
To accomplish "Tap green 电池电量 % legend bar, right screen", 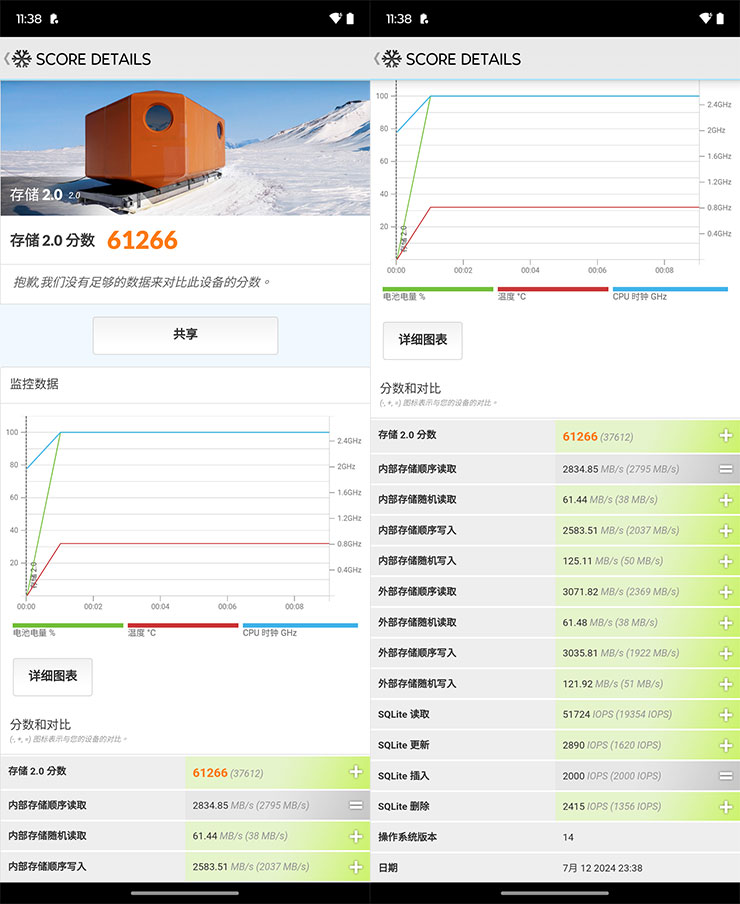I will (437, 289).
